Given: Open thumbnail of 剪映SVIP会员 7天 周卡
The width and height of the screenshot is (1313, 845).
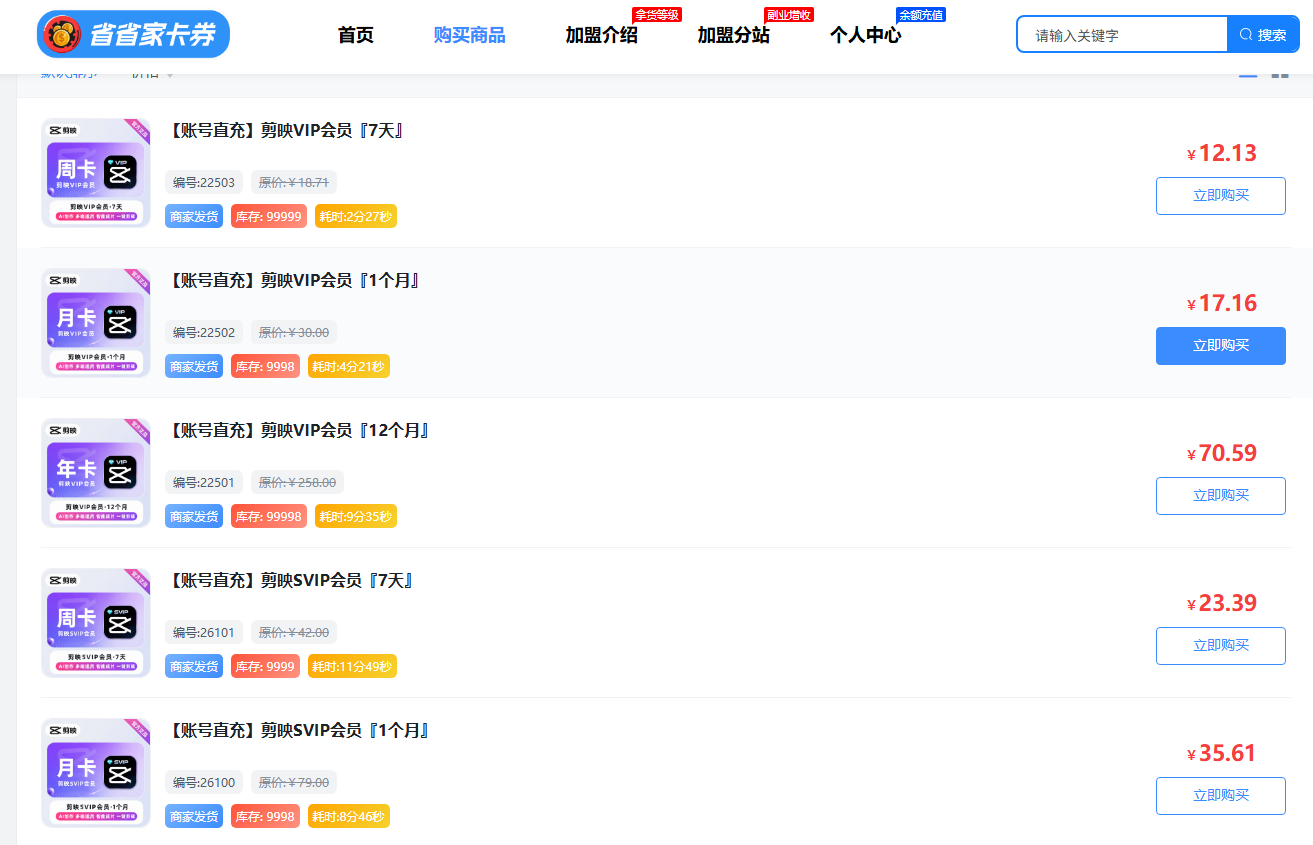Looking at the screenshot, I should coord(96,623).
